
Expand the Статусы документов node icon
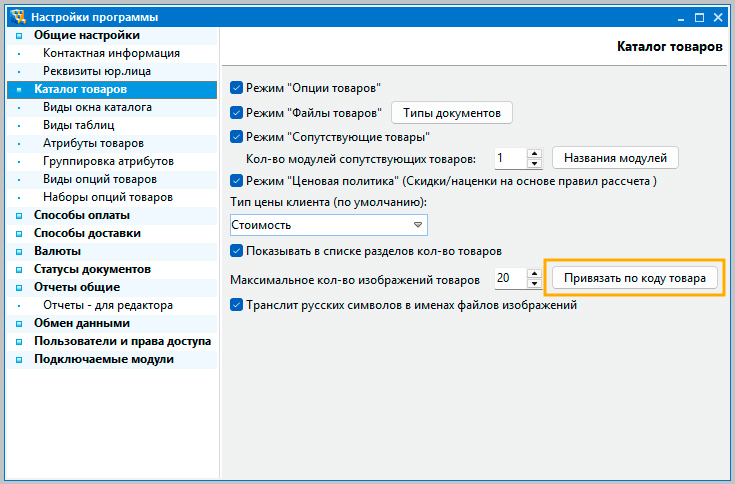pos(19,269)
